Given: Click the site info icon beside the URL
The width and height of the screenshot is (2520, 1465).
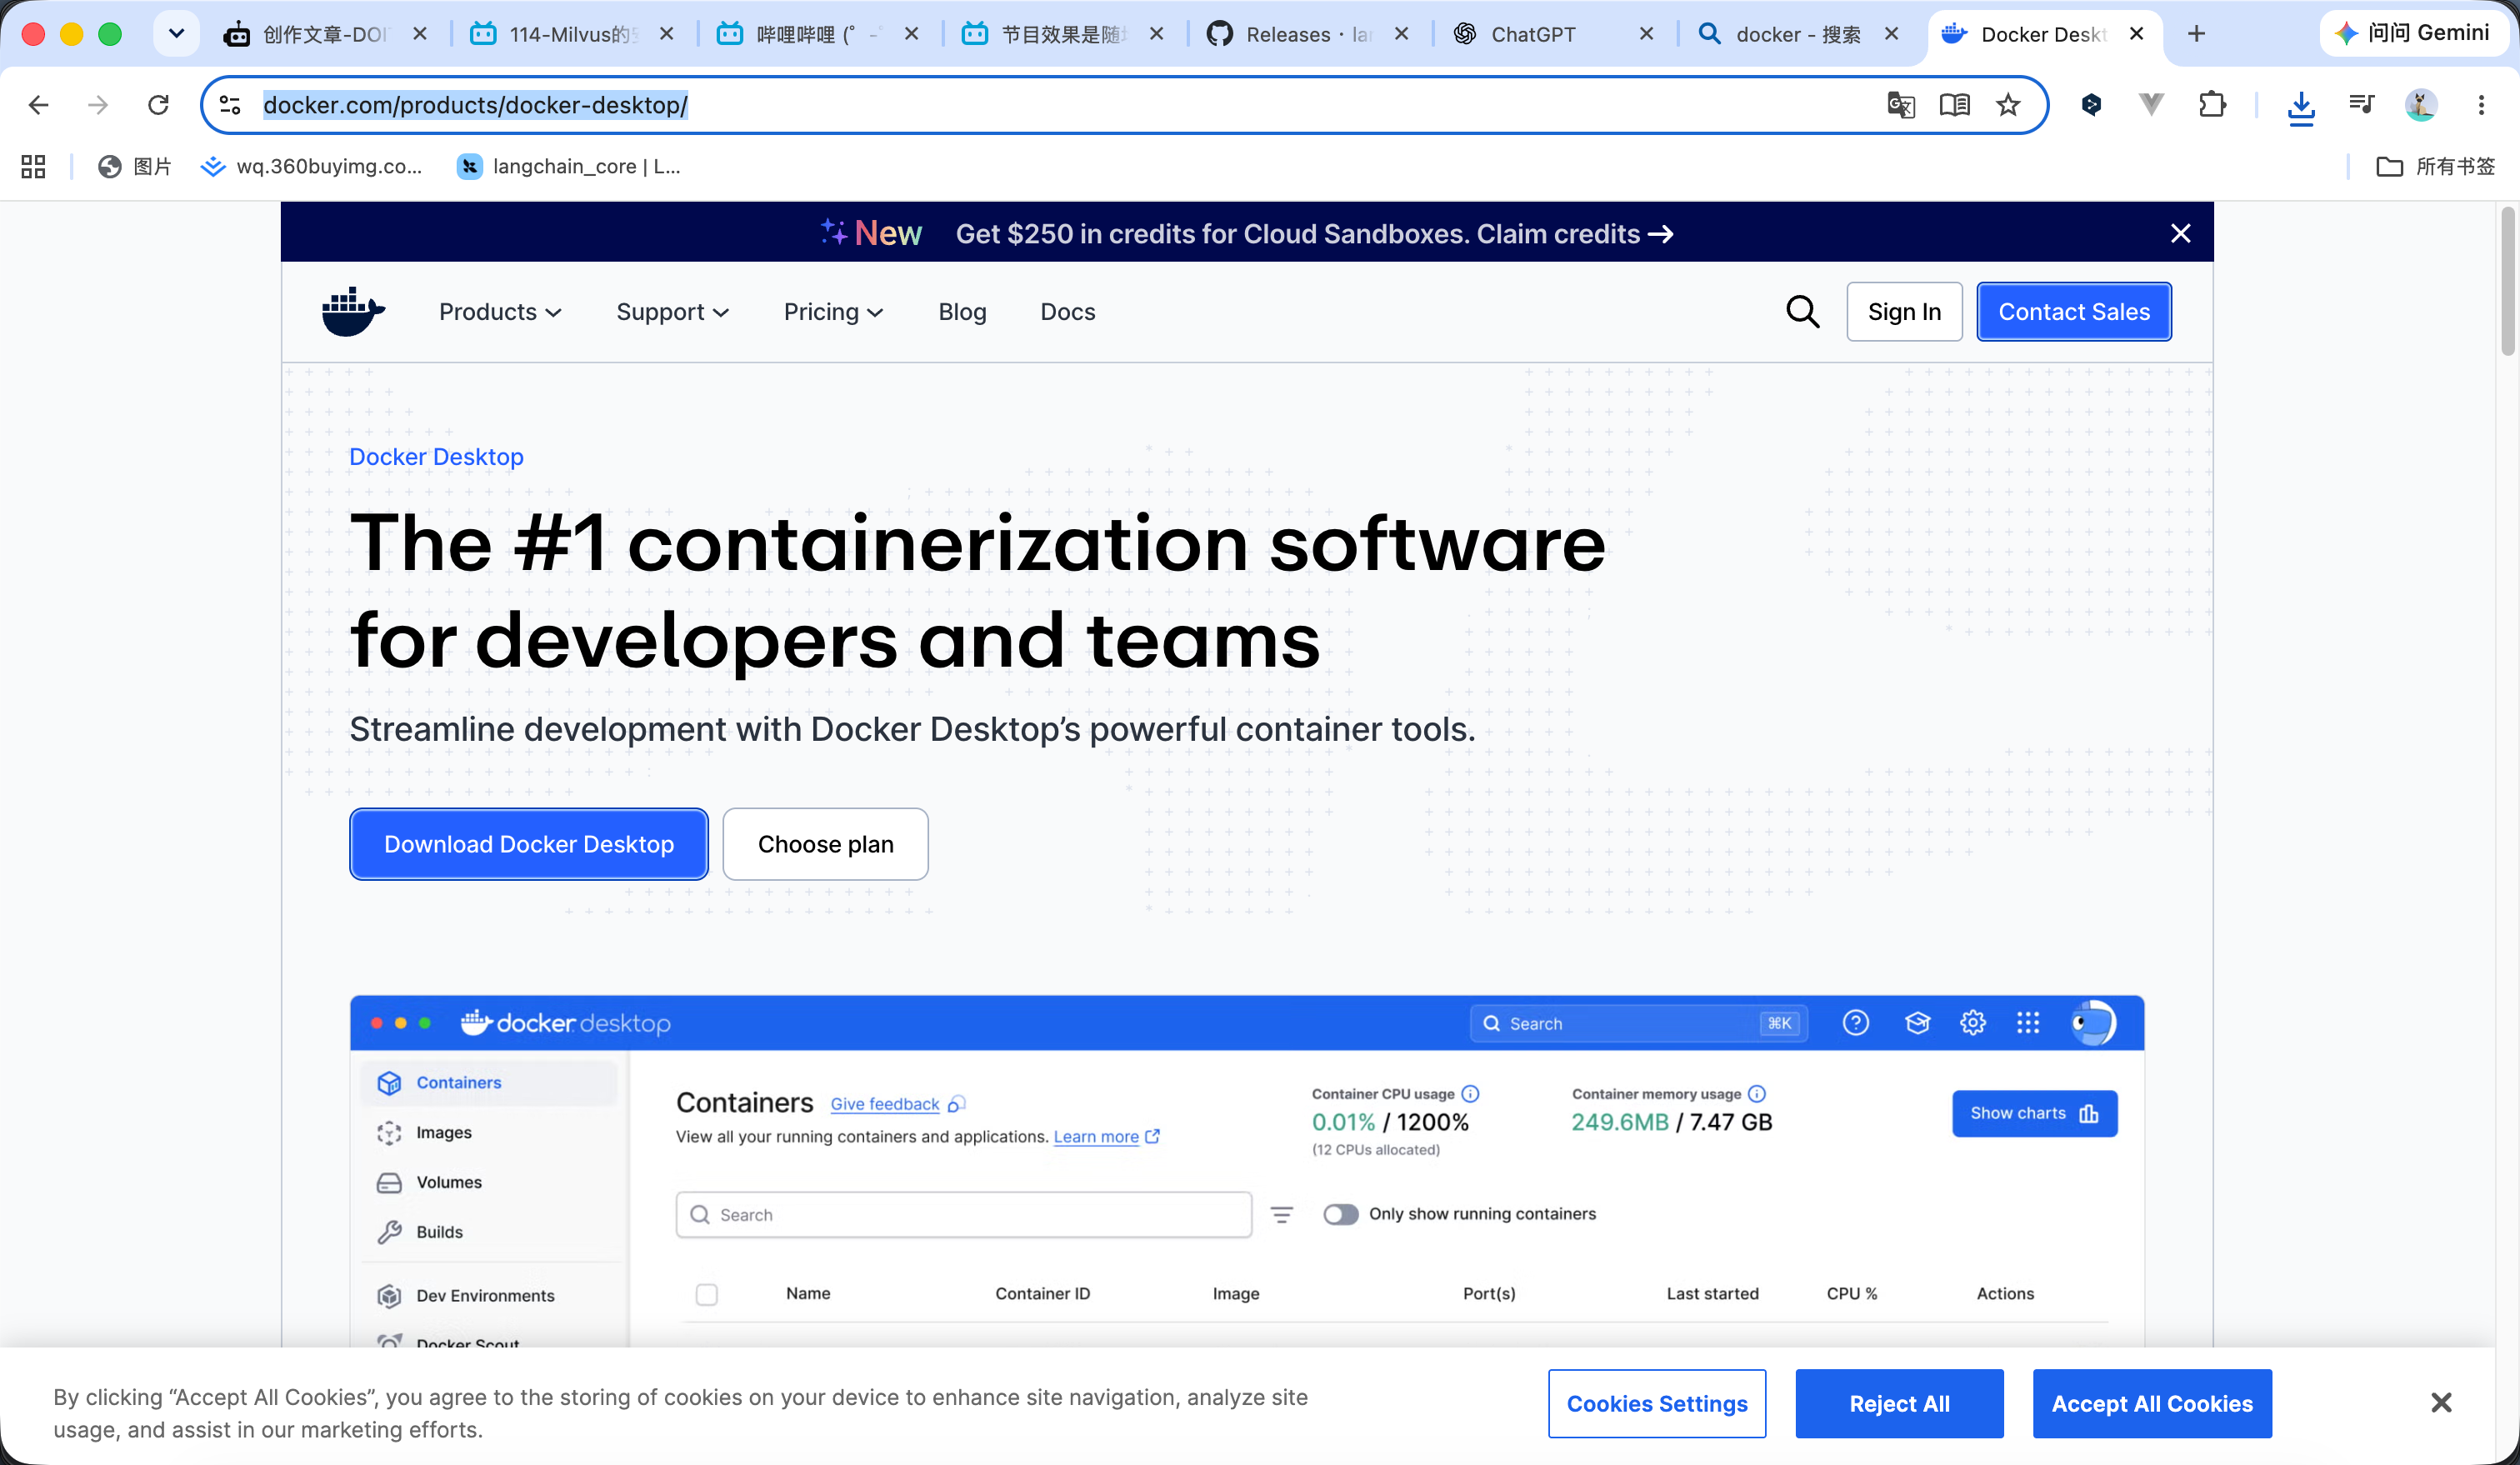Looking at the screenshot, I should coord(230,104).
